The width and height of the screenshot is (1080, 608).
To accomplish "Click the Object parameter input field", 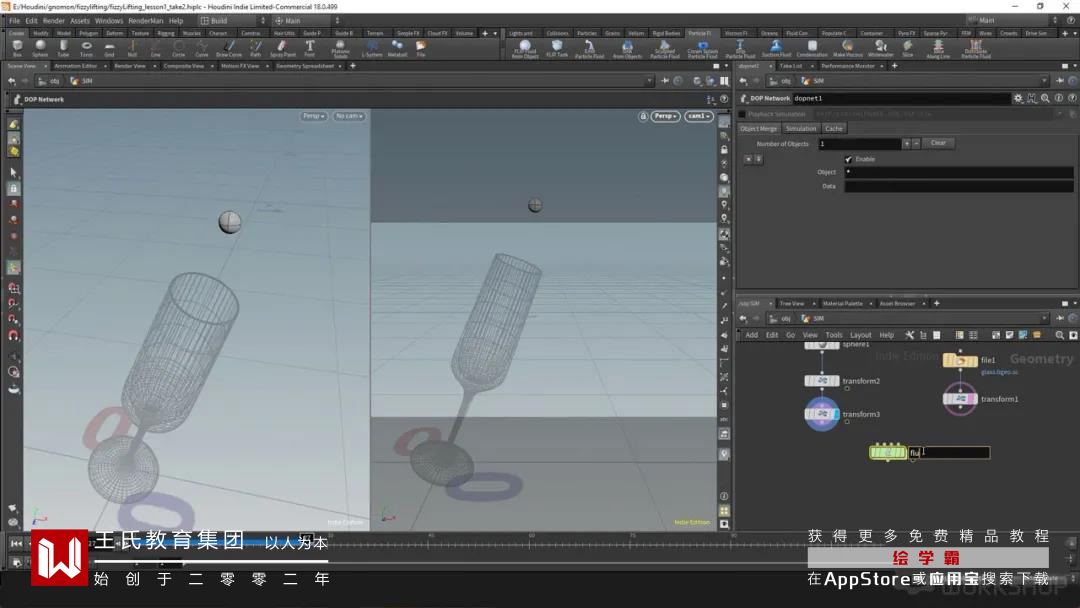I will pos(959,172).
